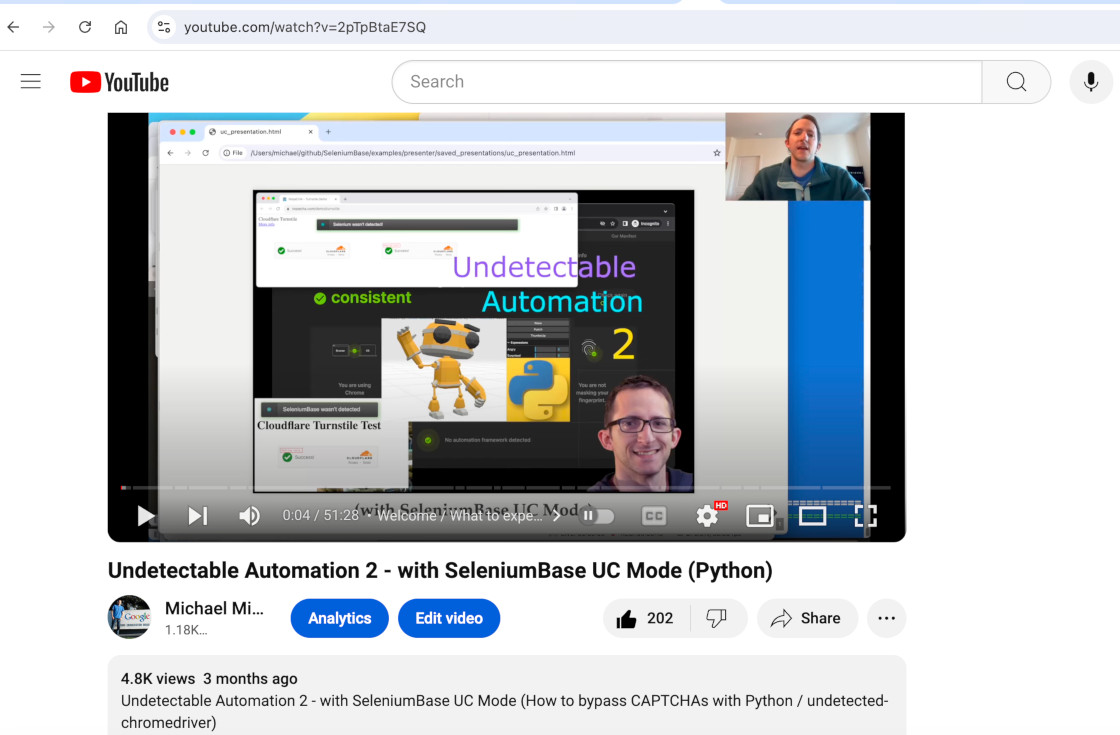Share the video
Viewport: 1120px width, 735px height.
click(x=806, y=619)
